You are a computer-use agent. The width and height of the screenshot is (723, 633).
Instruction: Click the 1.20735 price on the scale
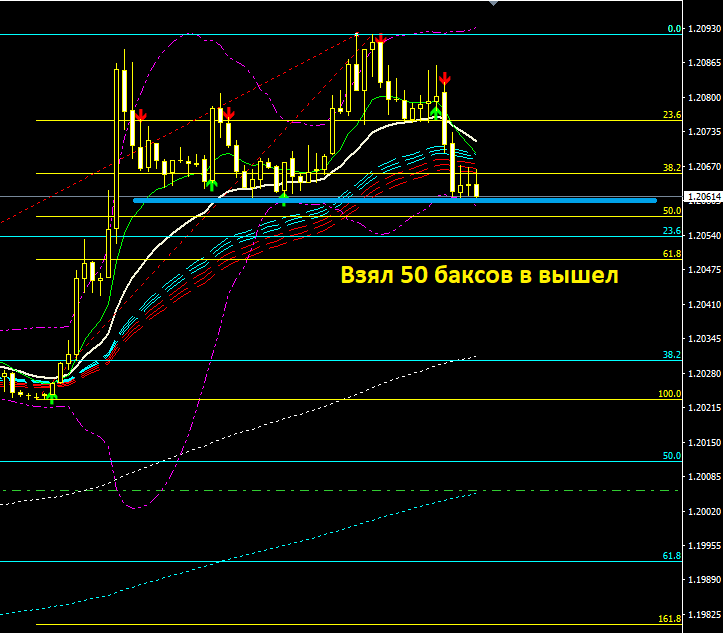(704, 132)
